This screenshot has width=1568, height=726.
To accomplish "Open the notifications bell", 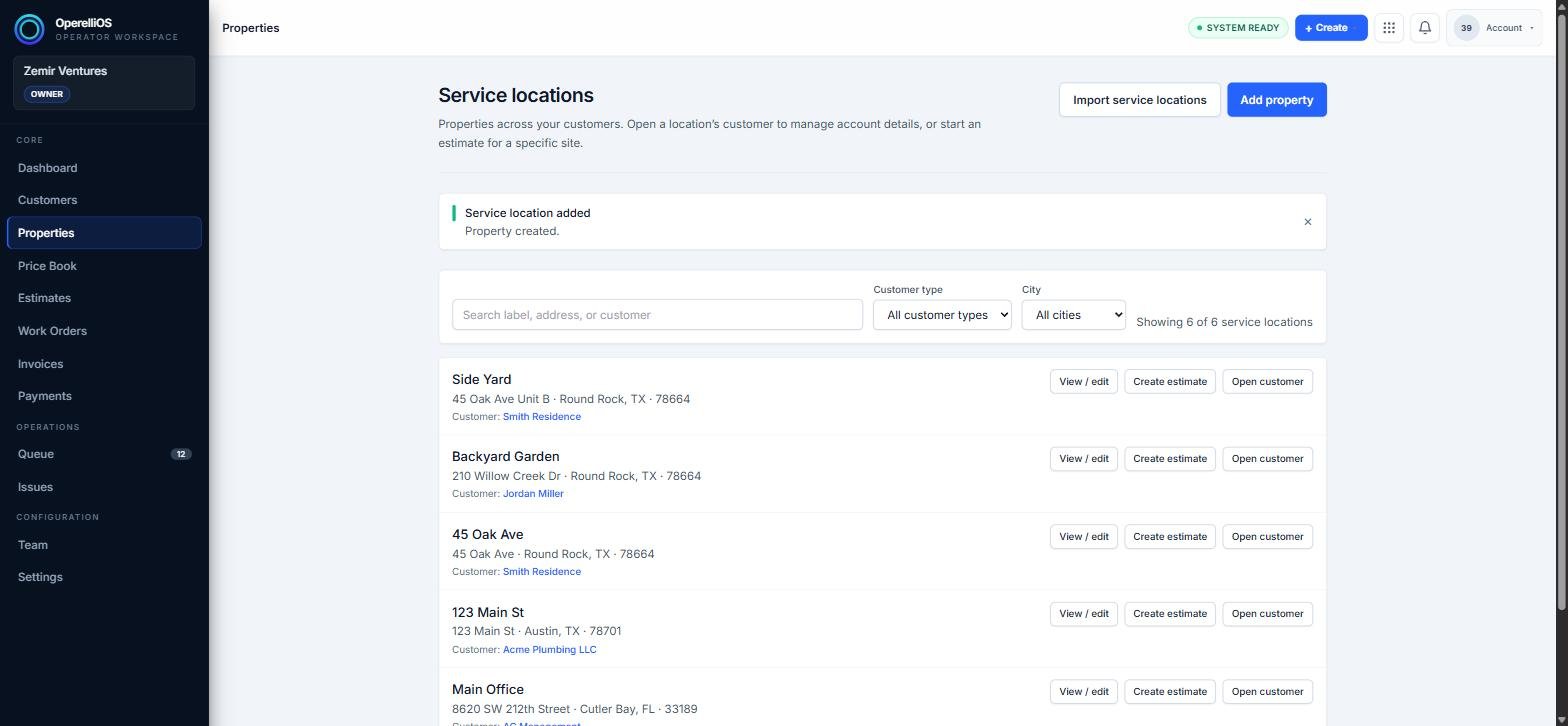I will [1425, 28].
